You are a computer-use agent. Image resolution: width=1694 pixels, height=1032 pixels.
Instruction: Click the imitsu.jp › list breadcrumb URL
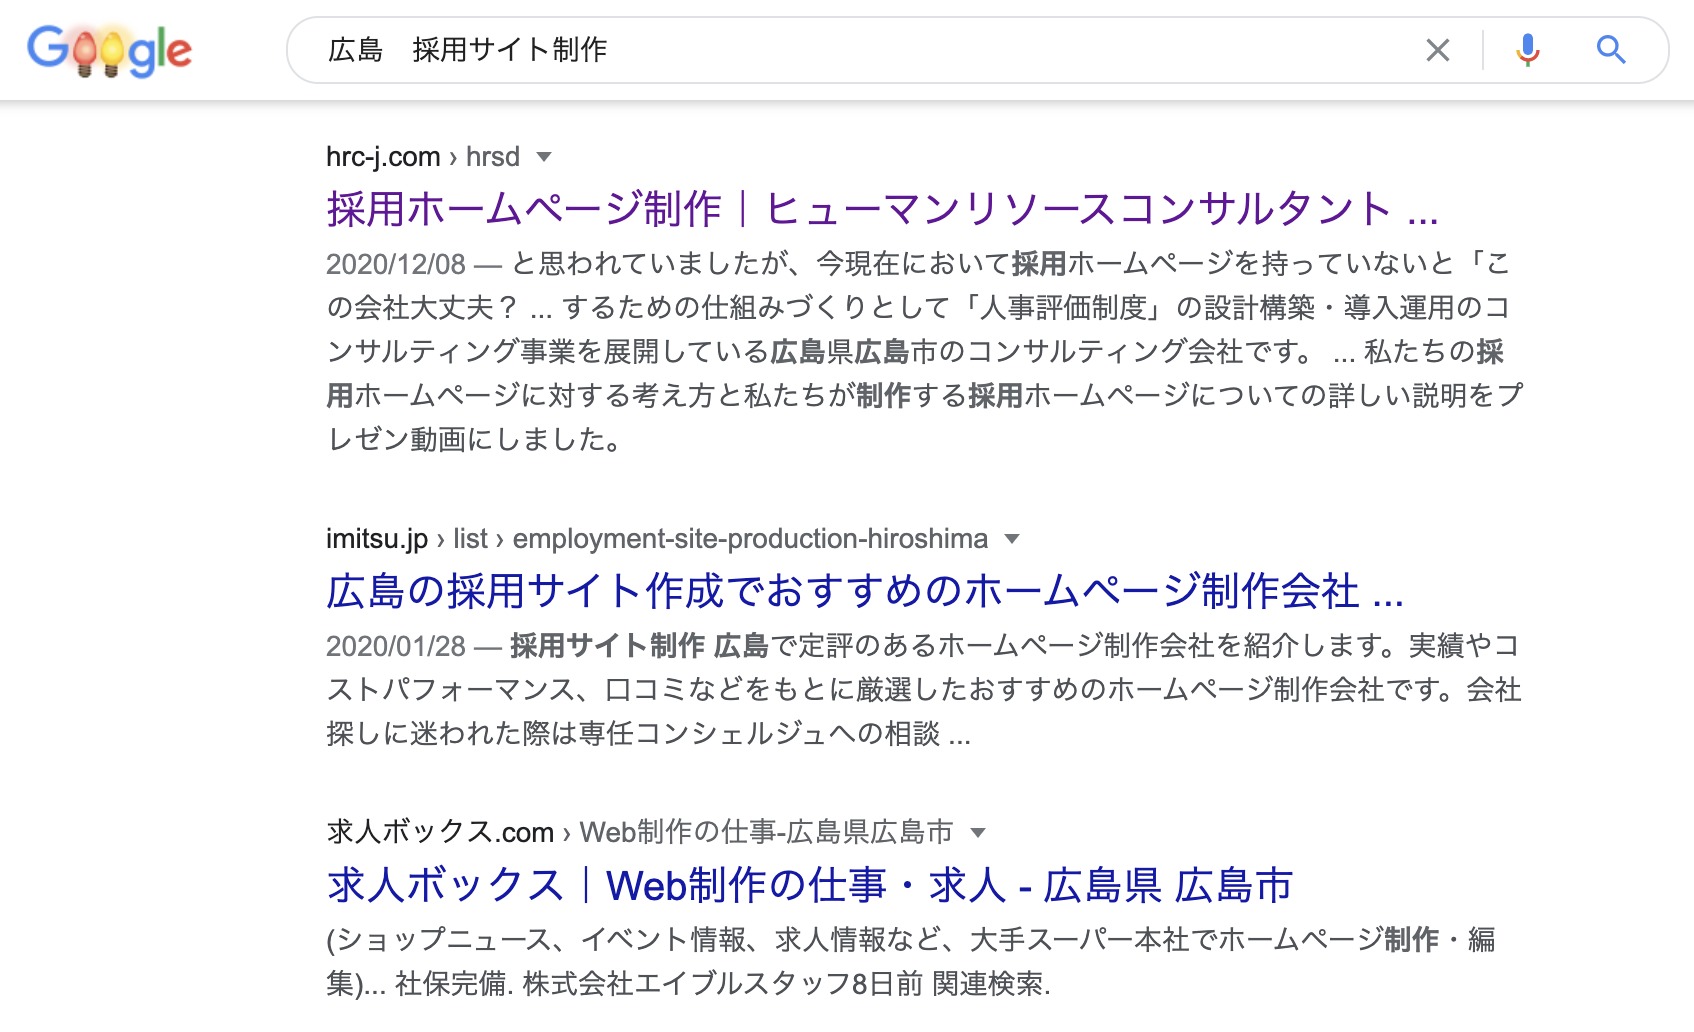657,539
